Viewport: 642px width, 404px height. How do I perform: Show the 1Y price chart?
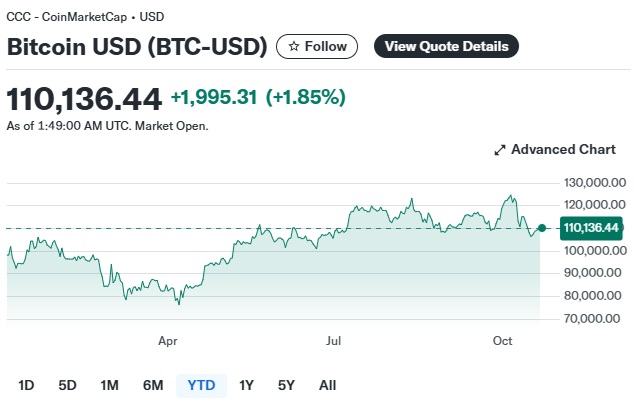[x=246, y=385]
